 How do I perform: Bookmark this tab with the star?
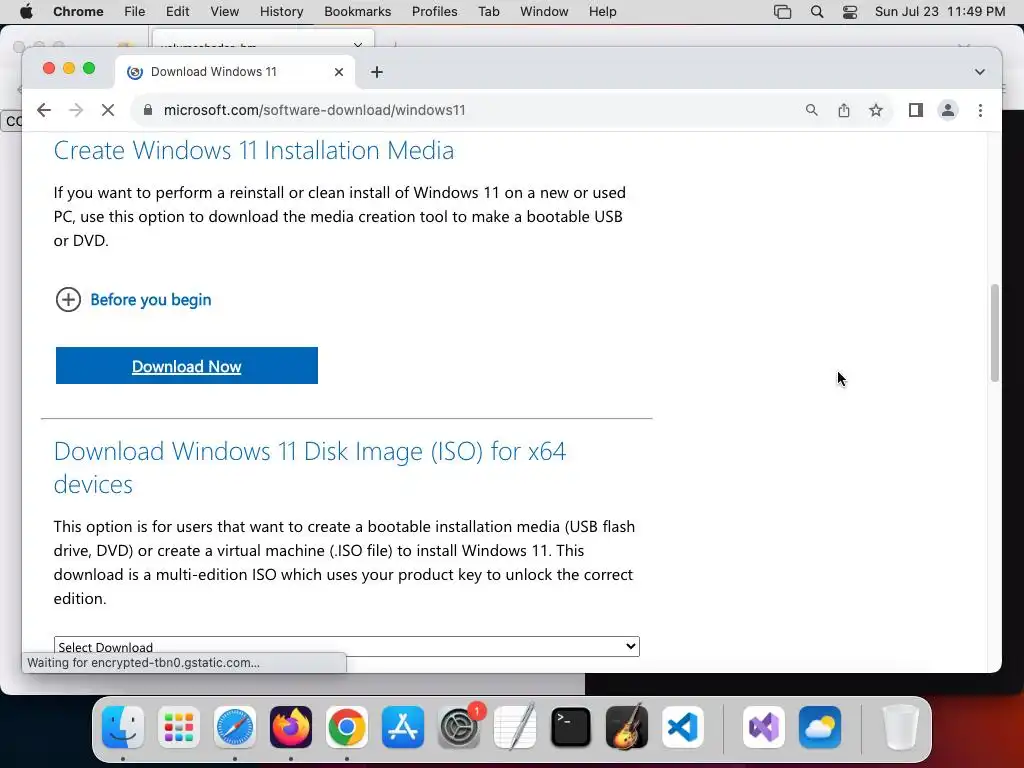point(876,110)
